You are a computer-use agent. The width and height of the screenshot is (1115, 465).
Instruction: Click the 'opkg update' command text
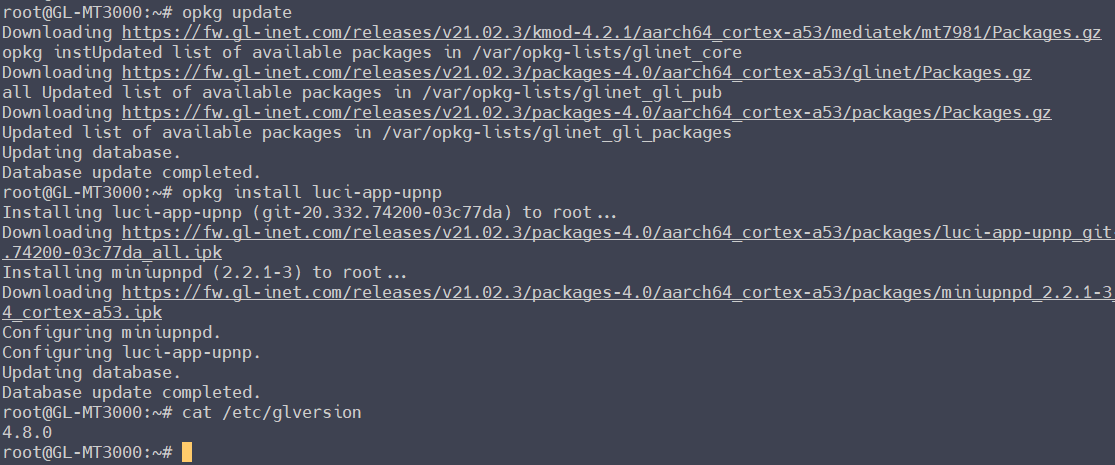(237, 13)
